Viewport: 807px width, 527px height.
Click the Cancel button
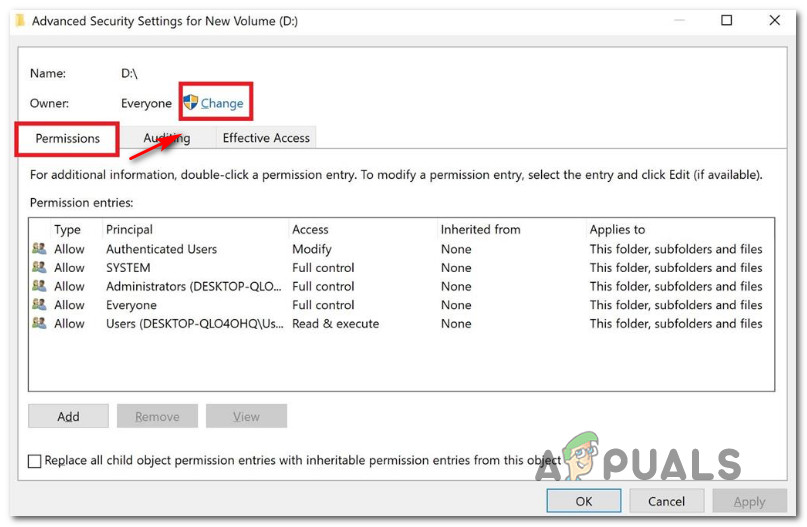pyautogui.click(x=666, y=501)
